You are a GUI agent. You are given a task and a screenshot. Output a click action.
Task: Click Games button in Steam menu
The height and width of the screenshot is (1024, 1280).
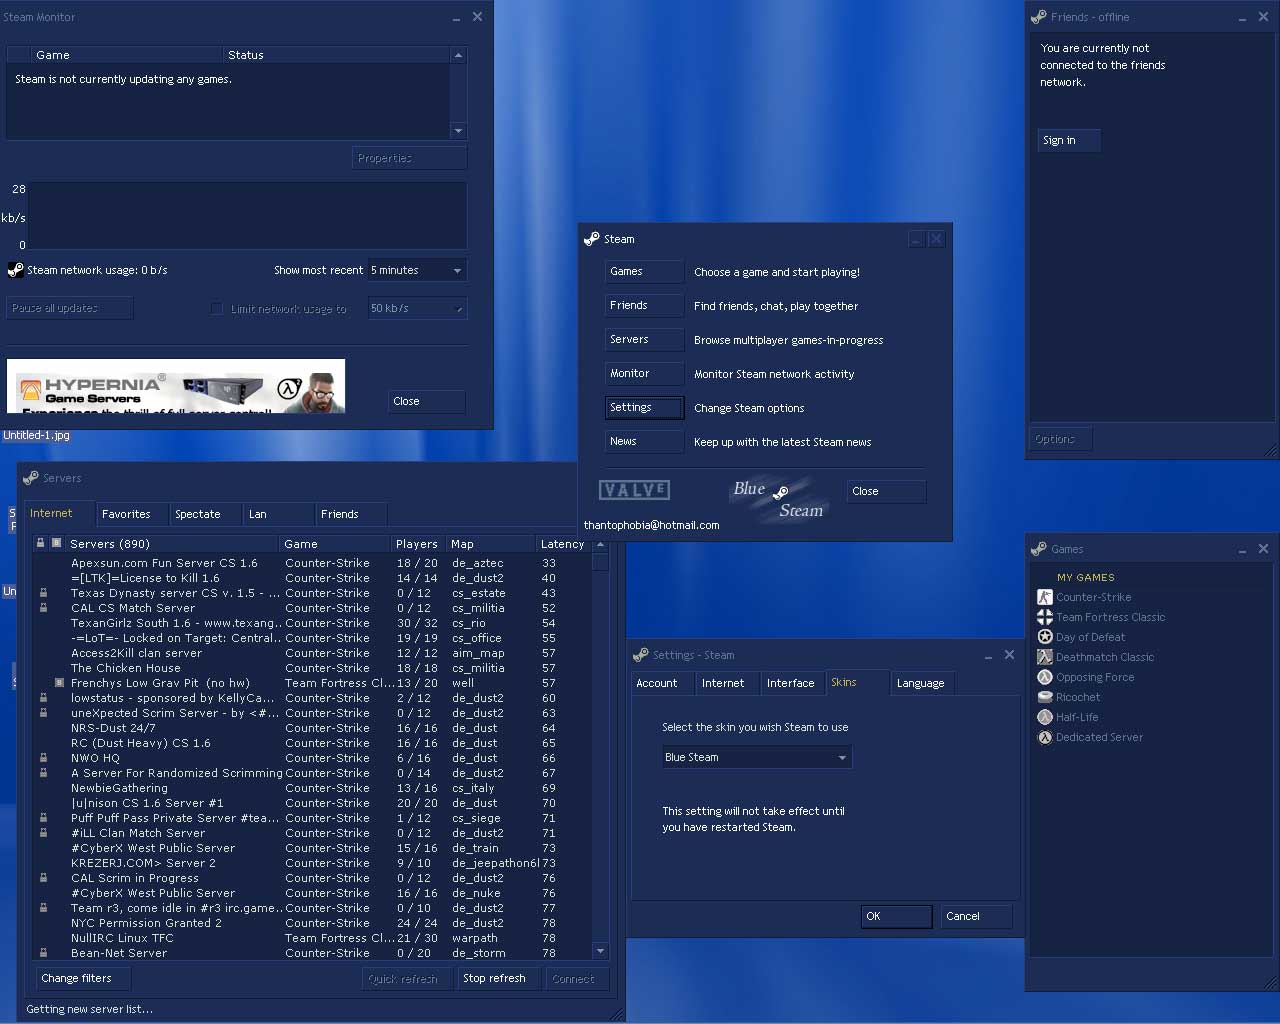[x=644, y=271]
